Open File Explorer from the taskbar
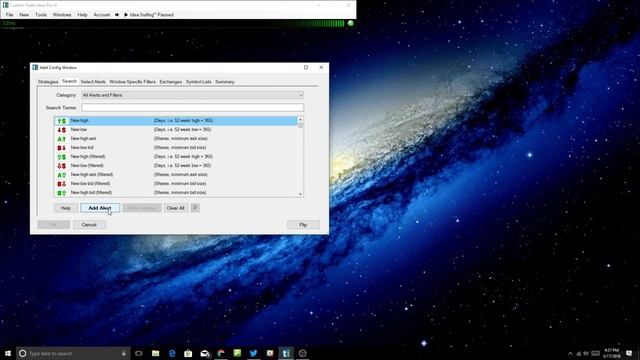 (156, 353)
